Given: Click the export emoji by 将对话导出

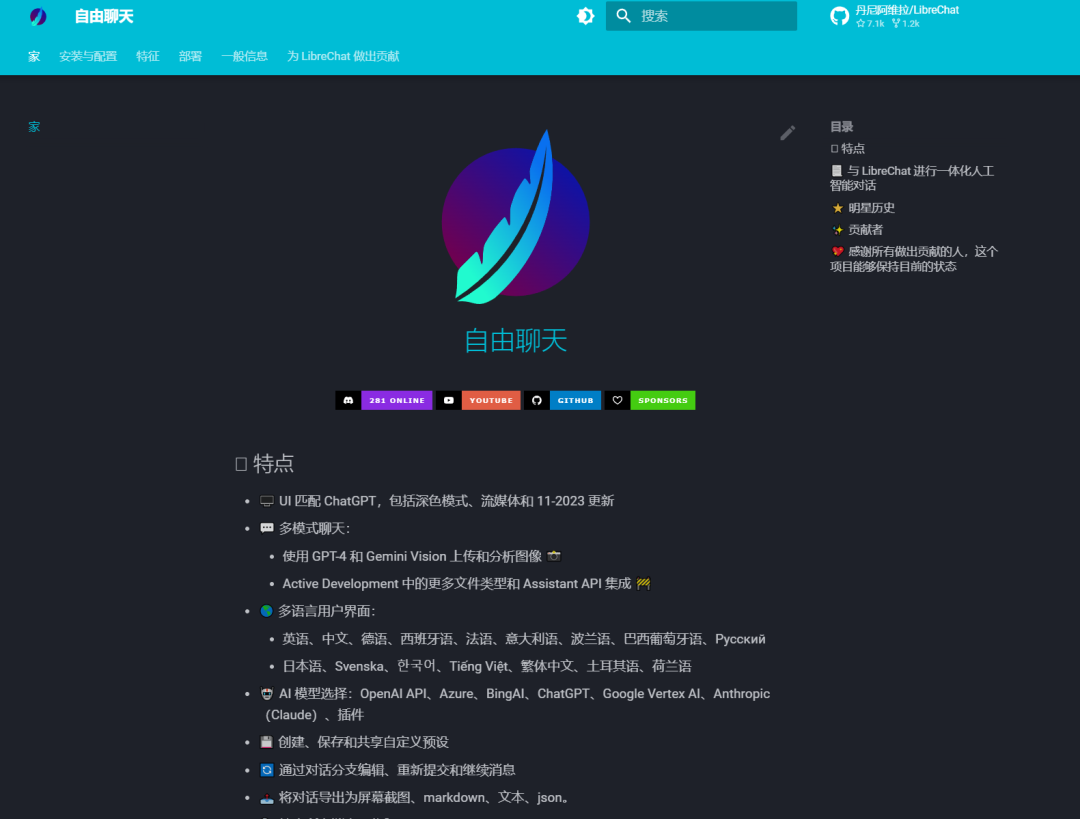Looking at the screenshot, I should (x=267, y=798).
